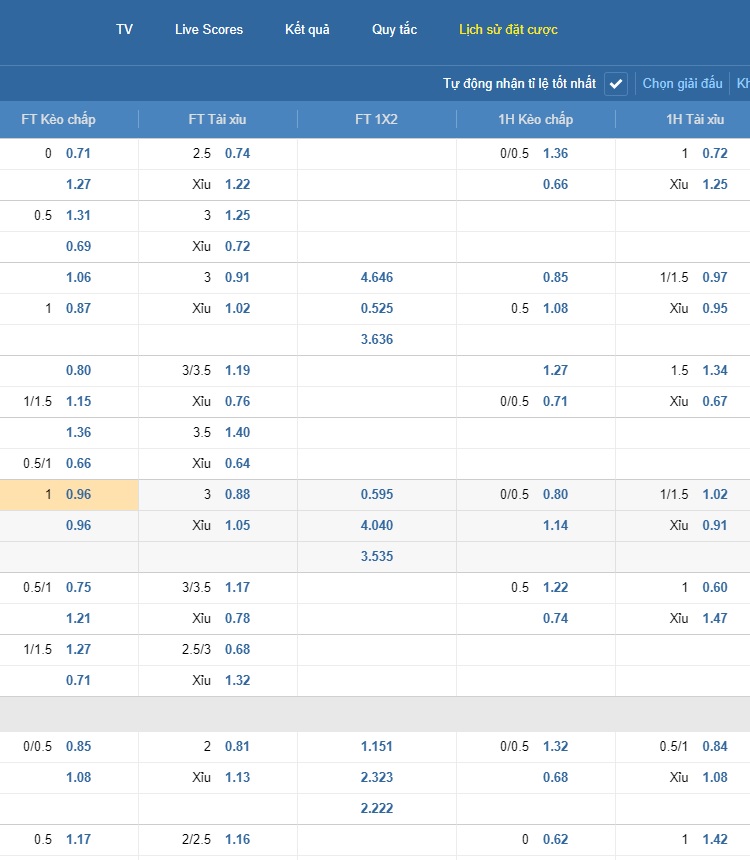Click the 4.040 odds value

pyautogui.click(x=377, y=526)
